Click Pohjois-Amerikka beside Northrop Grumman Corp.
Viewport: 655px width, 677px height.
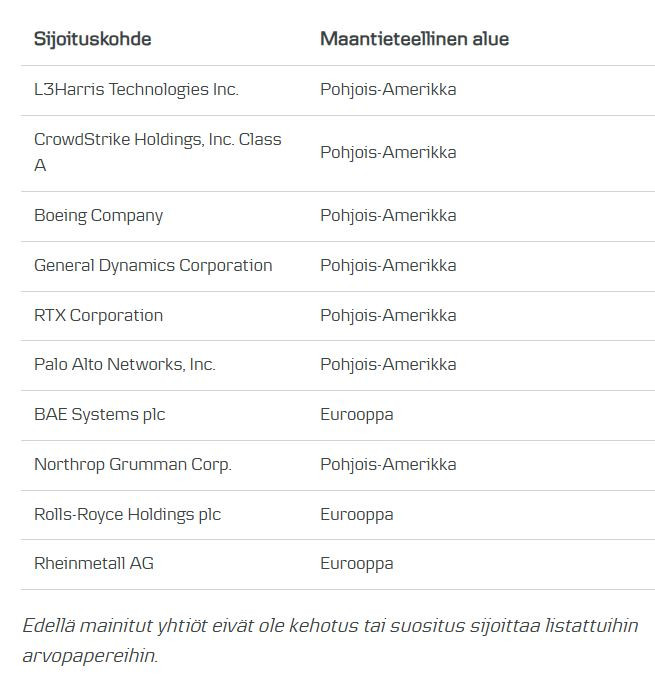[388, 464]
